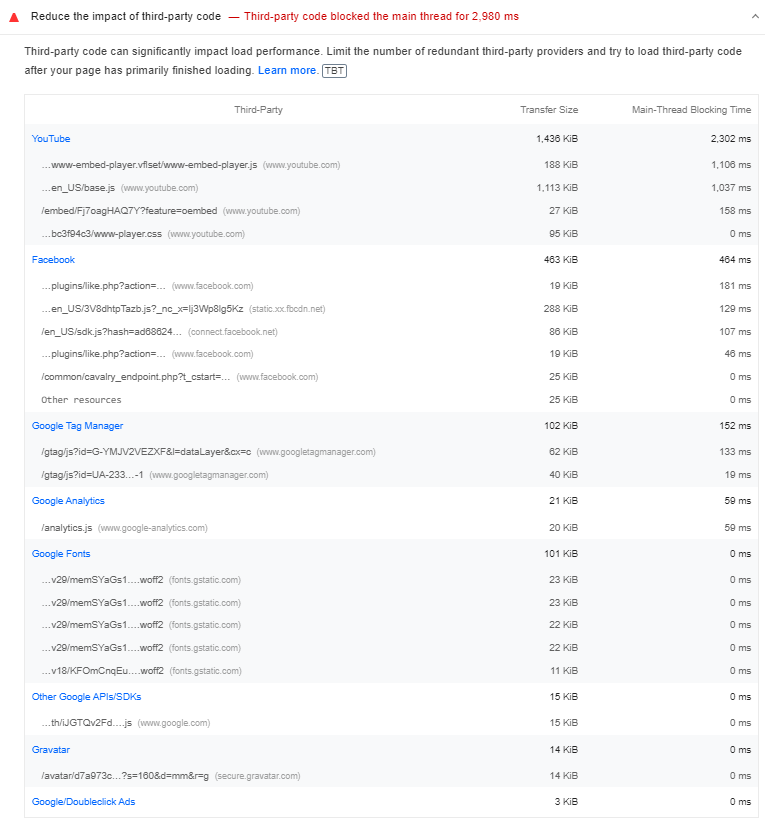Image resolution: width=765 pixels, height=831 pixels.
Task: Open the Gravatar entry
Action: click(51, 749)
